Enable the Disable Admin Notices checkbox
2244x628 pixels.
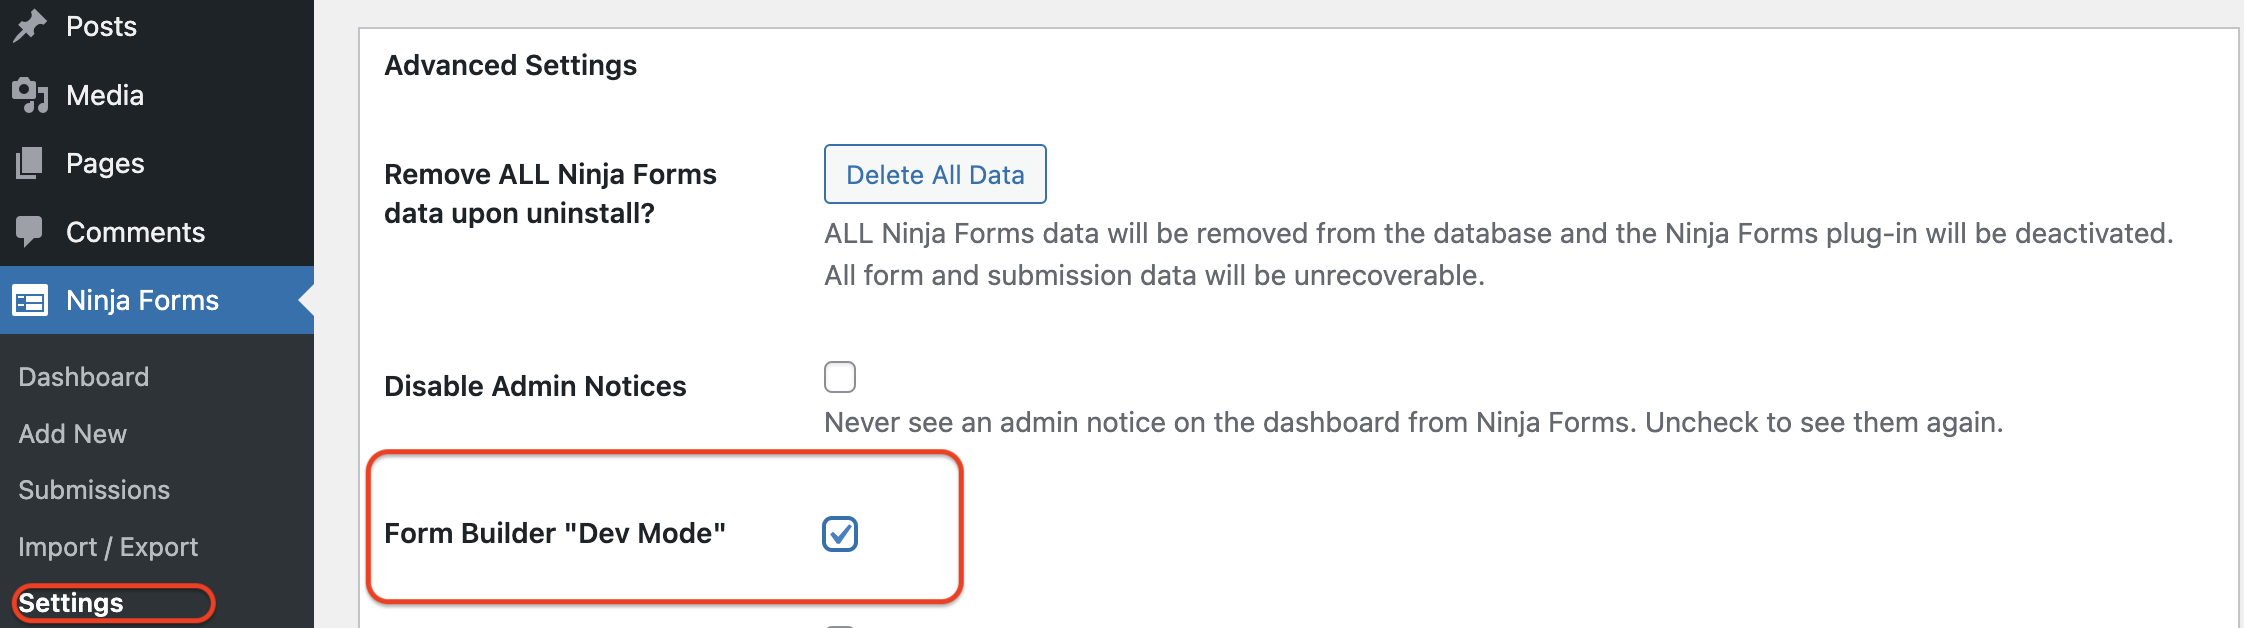tap(840, 377)
